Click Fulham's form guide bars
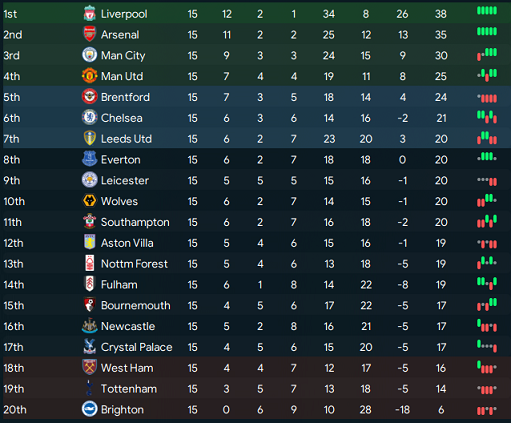The image size is (511, 423). 487,283
